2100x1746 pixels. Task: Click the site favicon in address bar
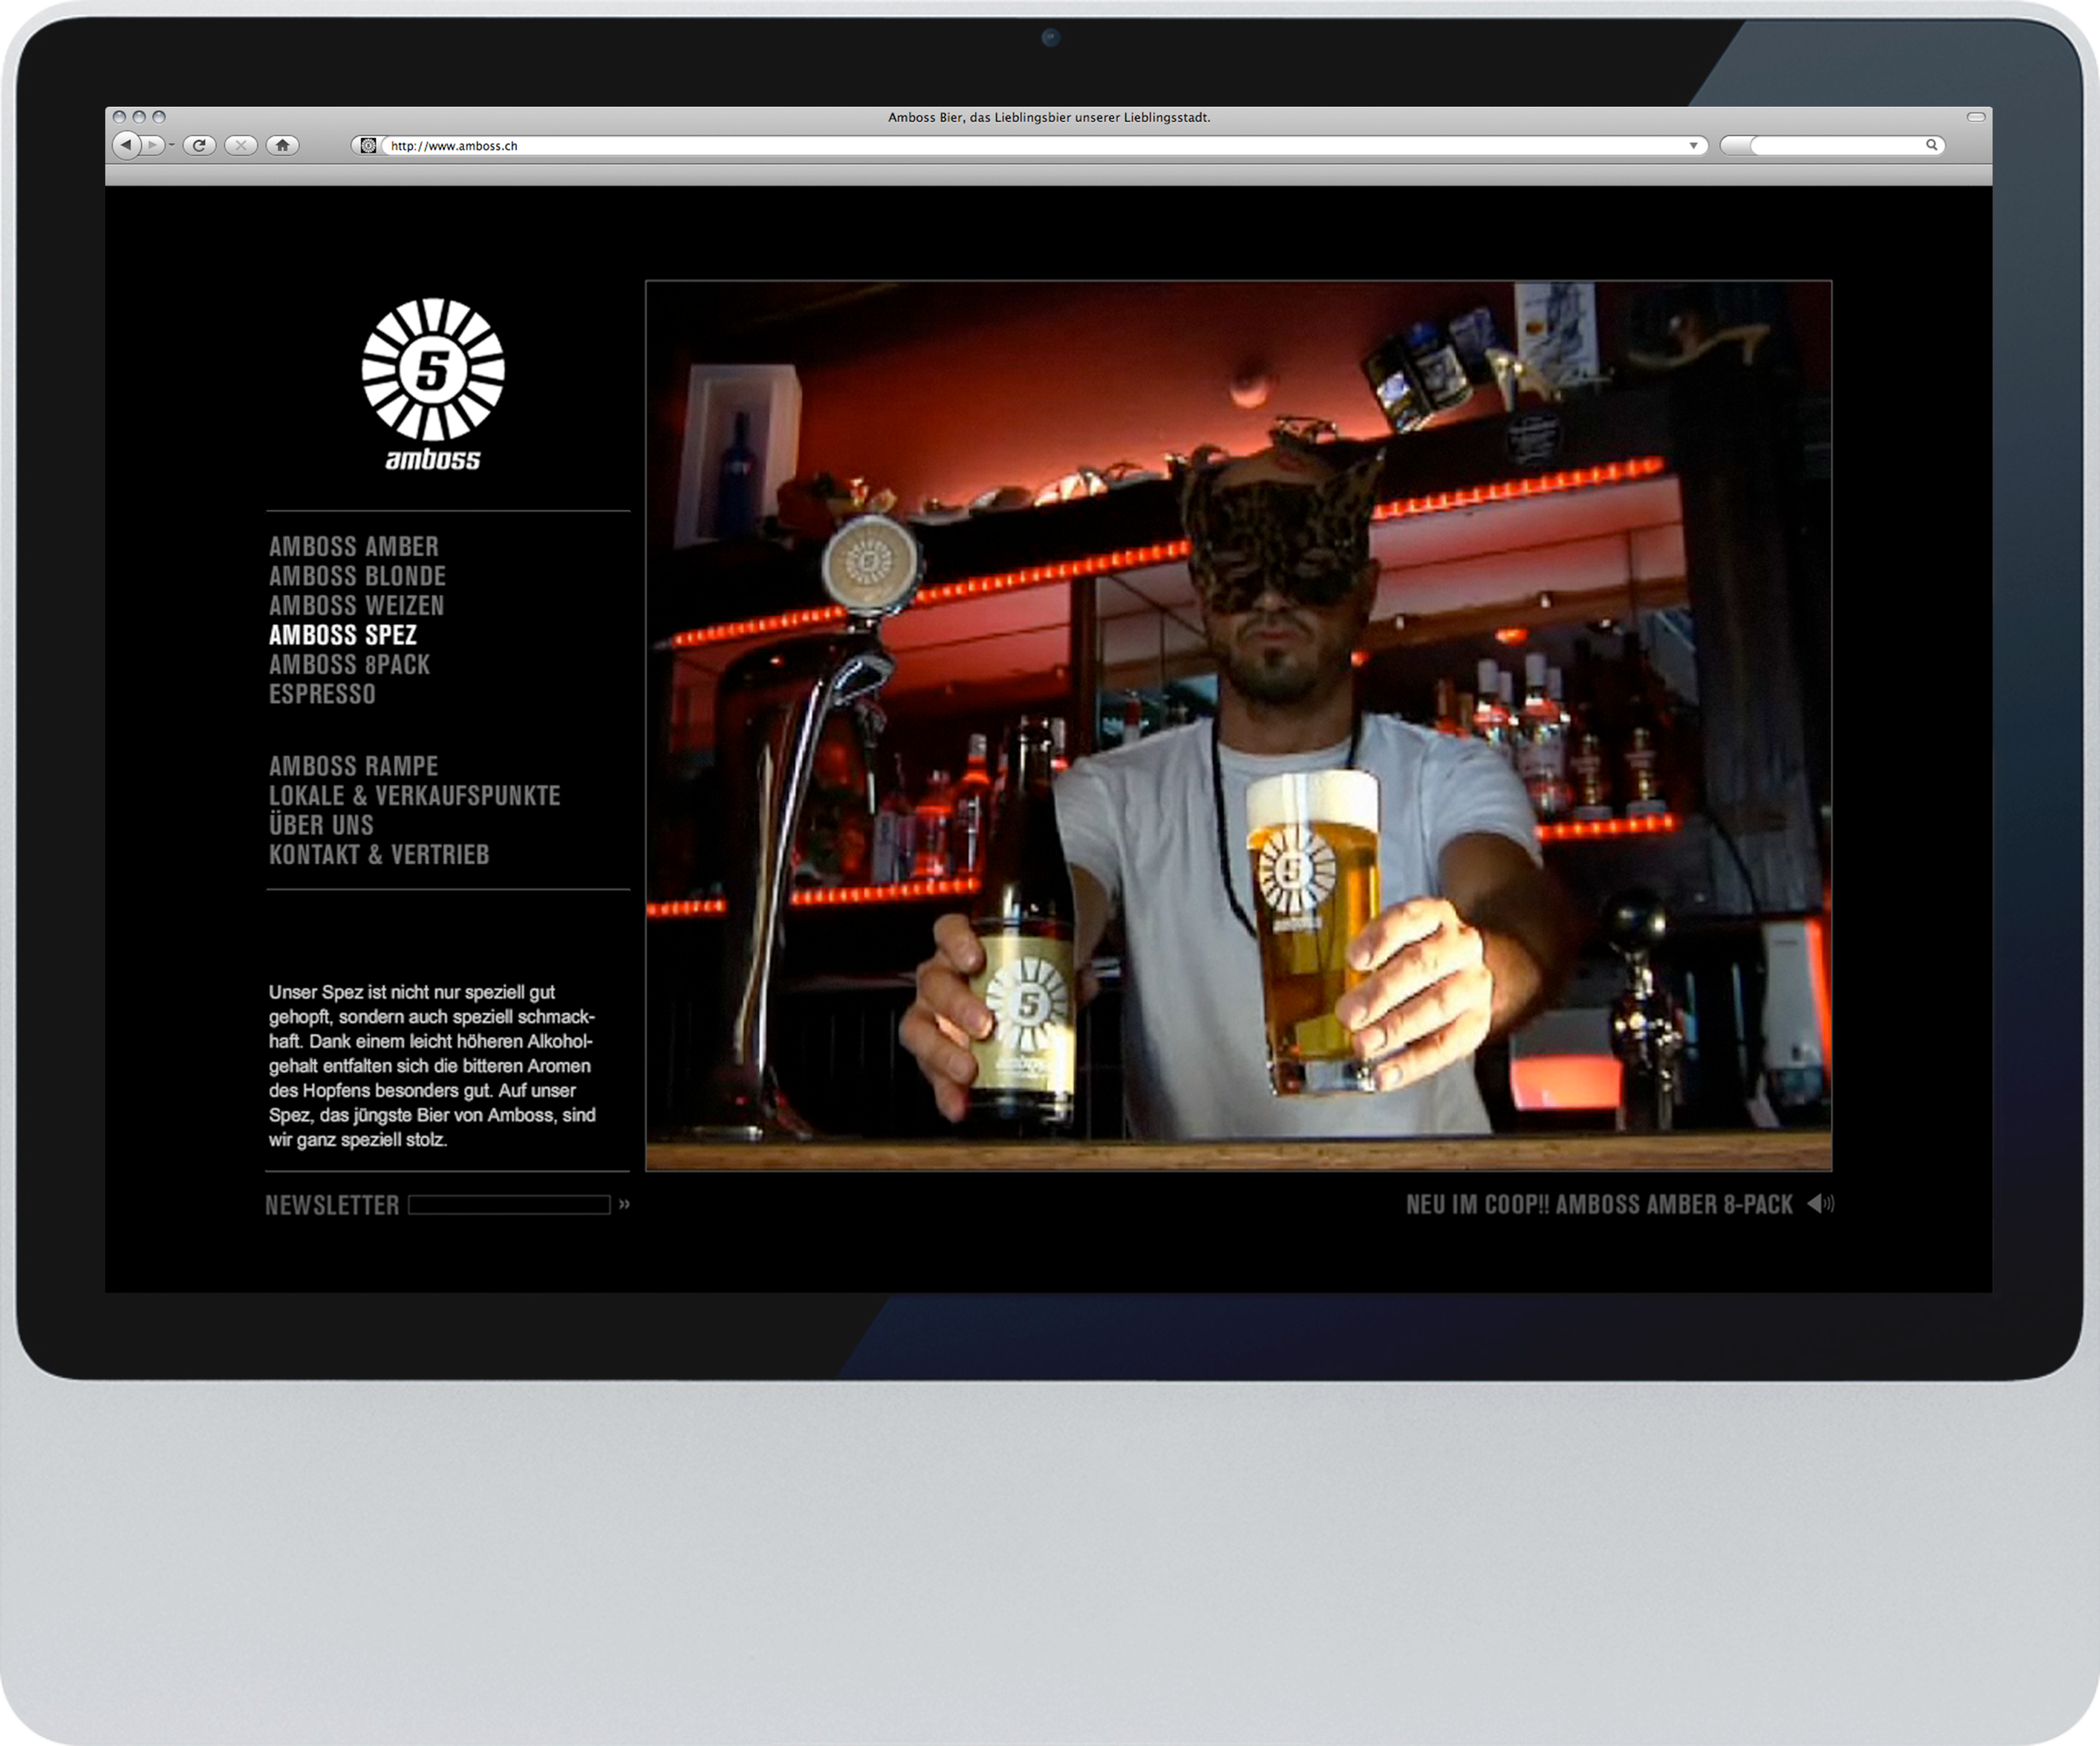click(368, 146)
